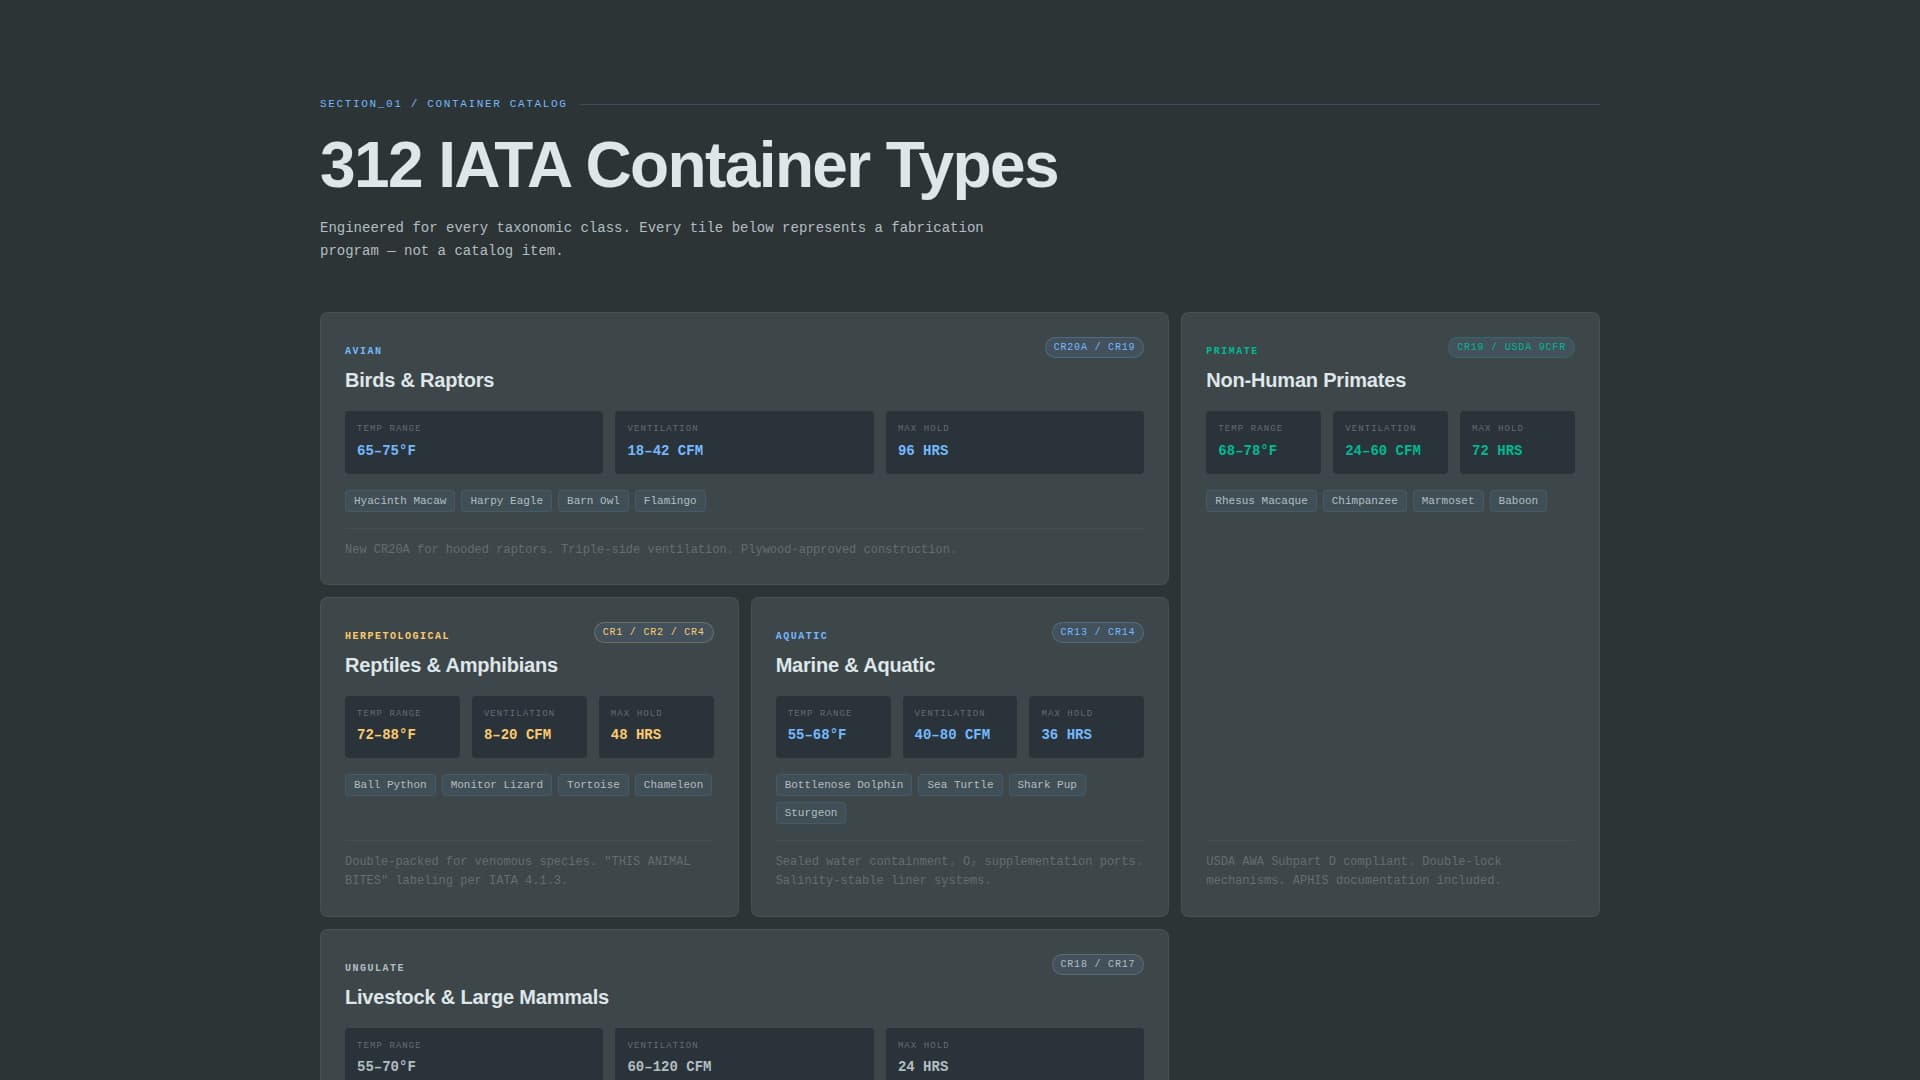Screen dimensions: 1920x1080
Task: Select the Baboon tag
Action: tap(1518, 501)
